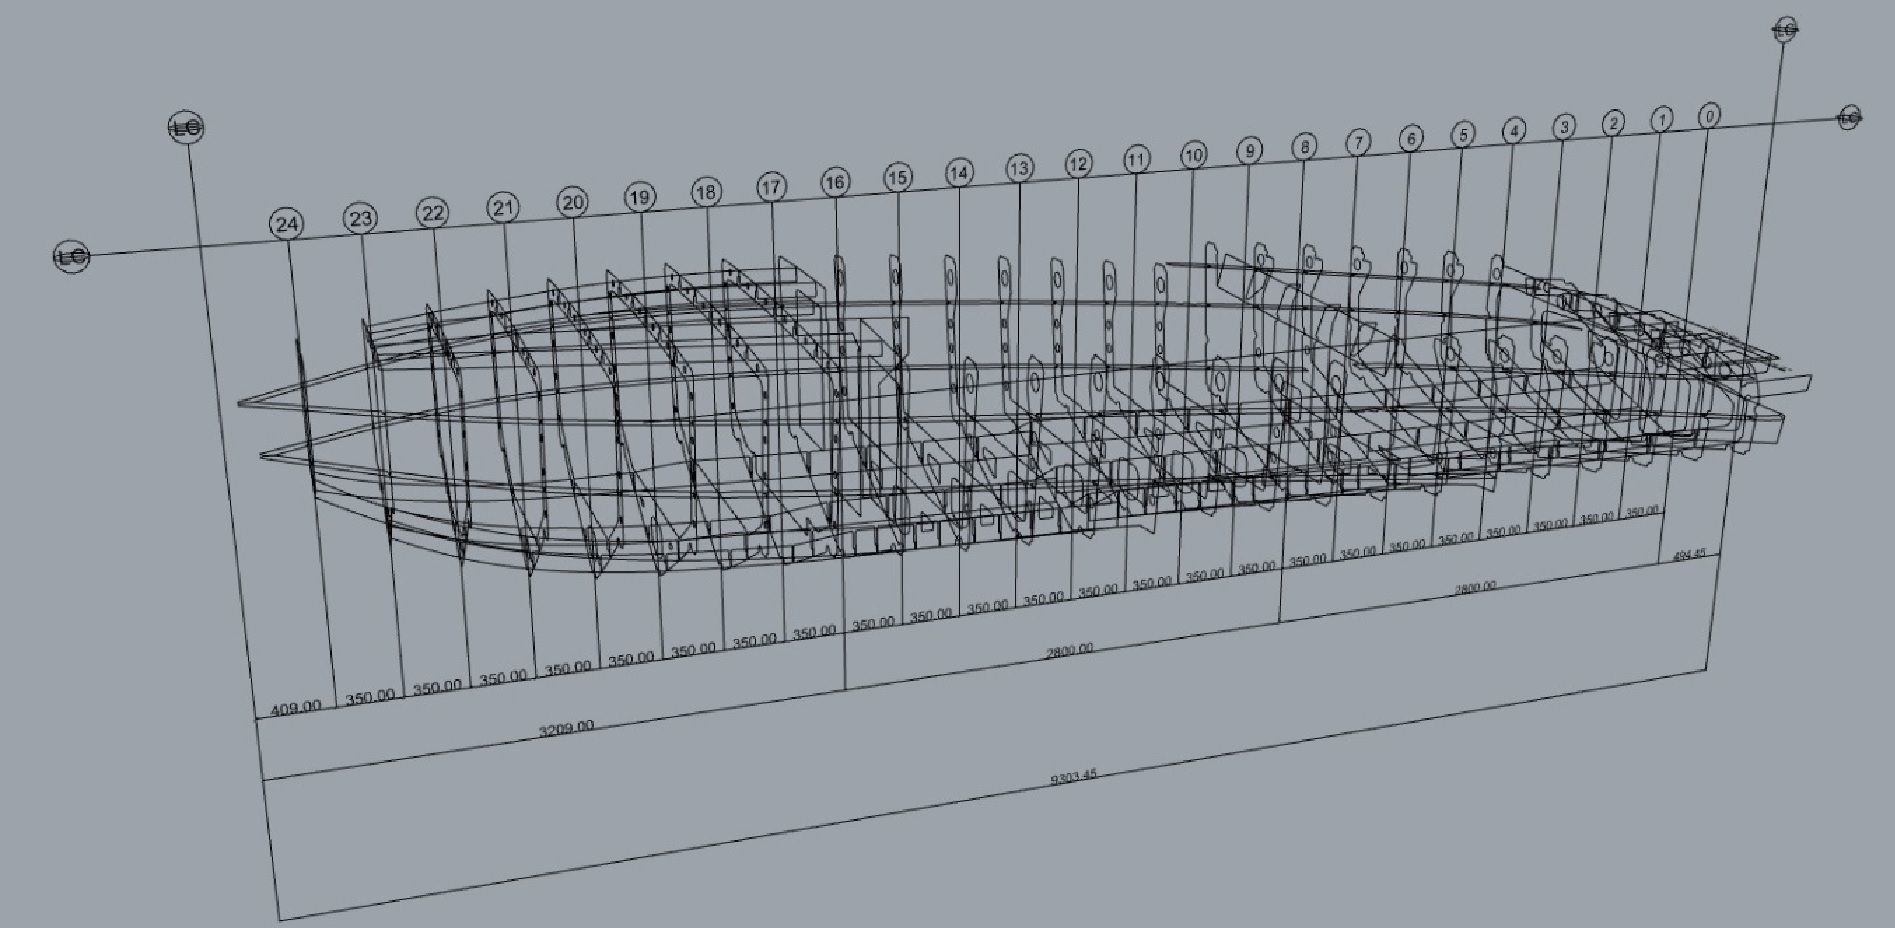Image resolution: width=1895 pixels, height=928 pixels.
Task: Pick the circled frame label 21
Action: 503,208
